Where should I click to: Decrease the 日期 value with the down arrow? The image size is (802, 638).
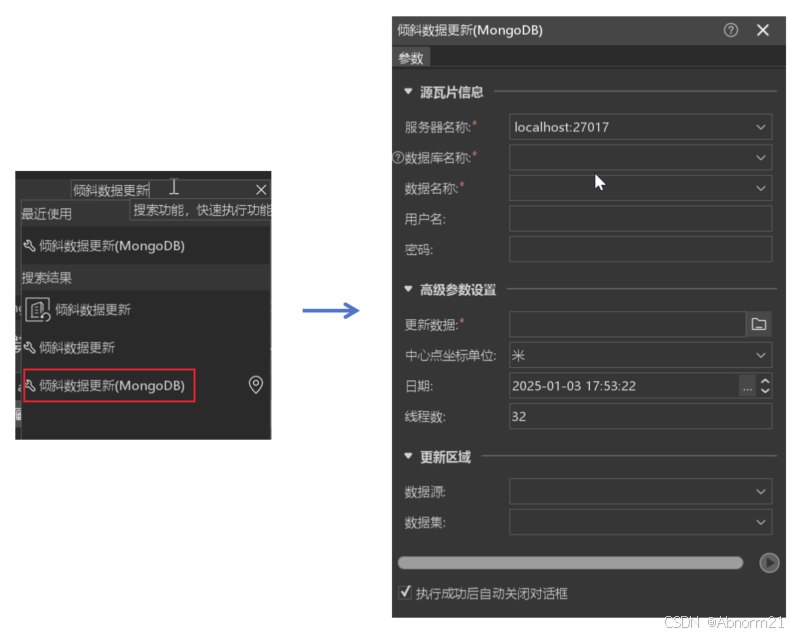(765, 391)
